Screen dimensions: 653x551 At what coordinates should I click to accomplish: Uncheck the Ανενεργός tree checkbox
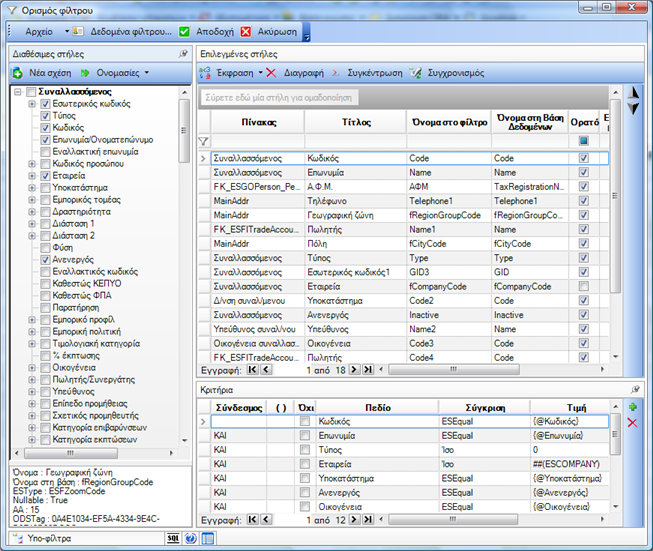pos(45,260)
